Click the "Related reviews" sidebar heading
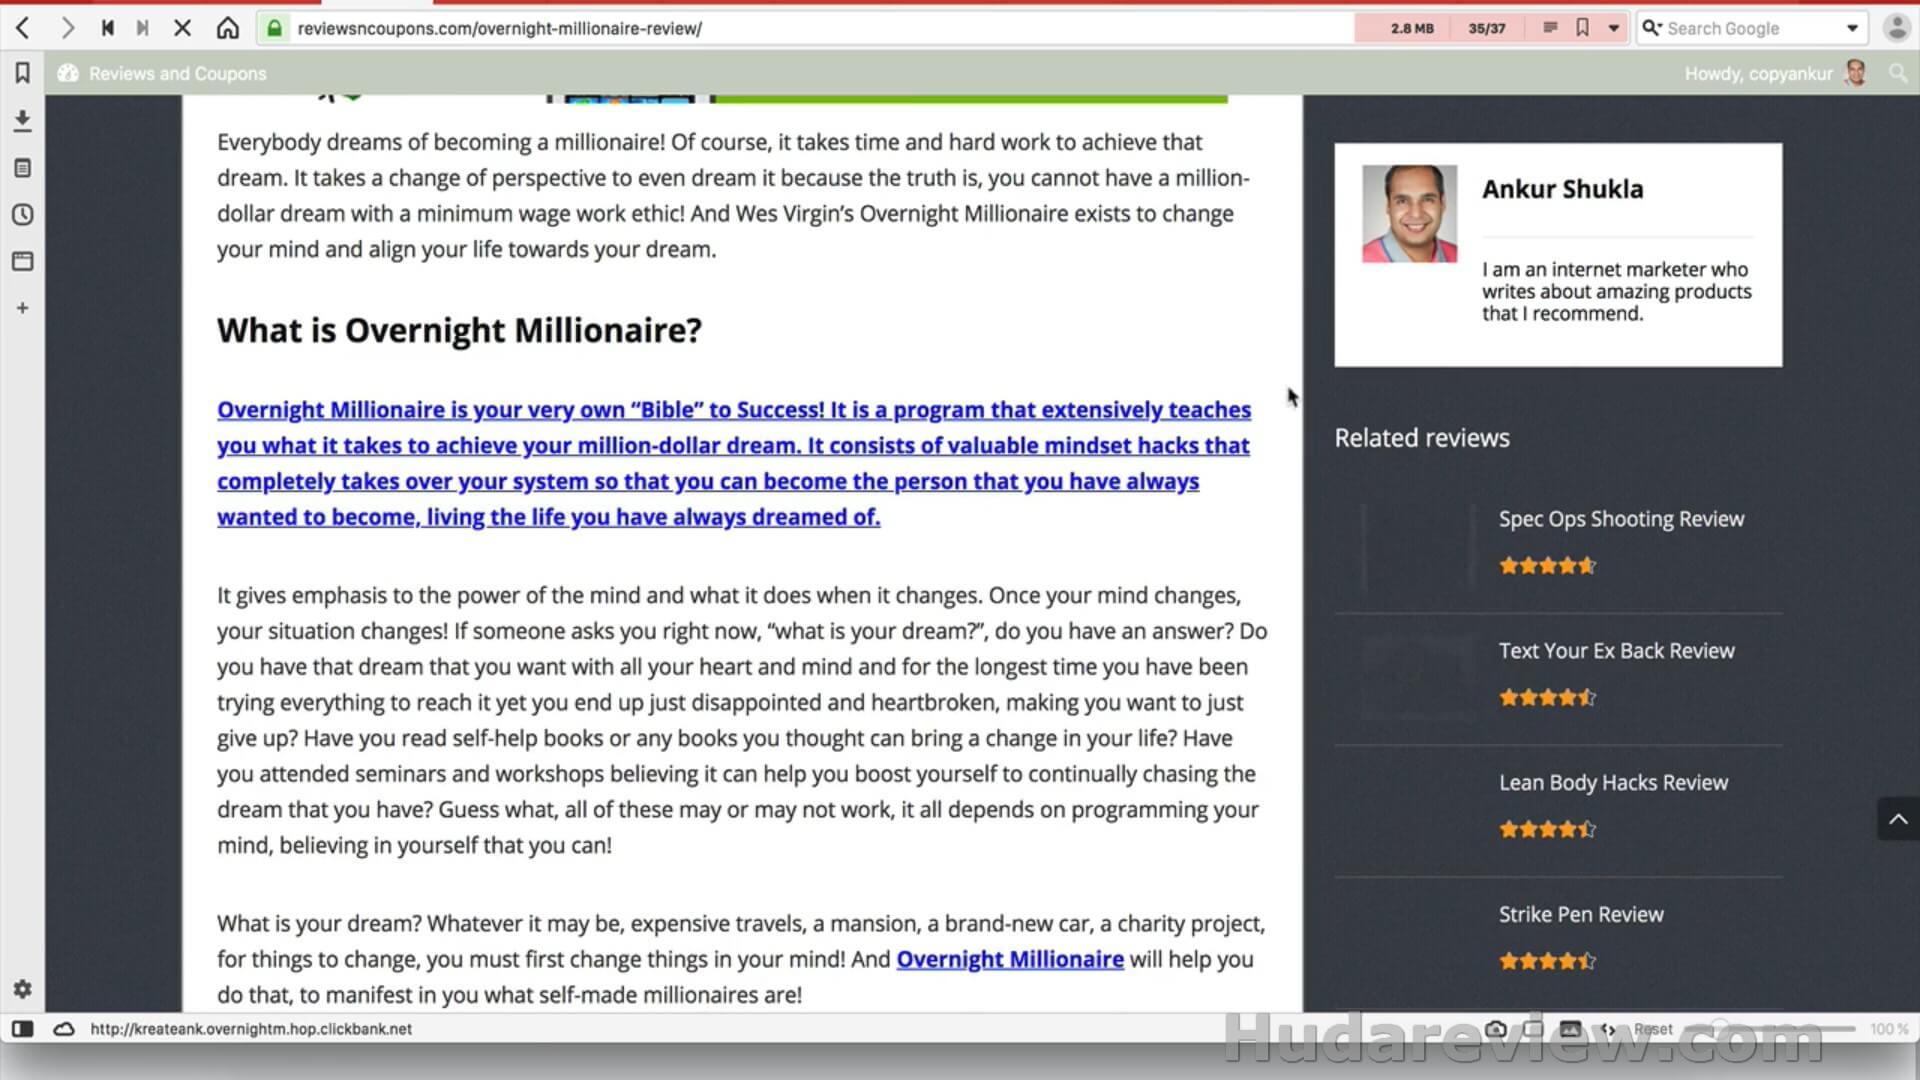Screen dimensions: 1920x1080 1422,438
